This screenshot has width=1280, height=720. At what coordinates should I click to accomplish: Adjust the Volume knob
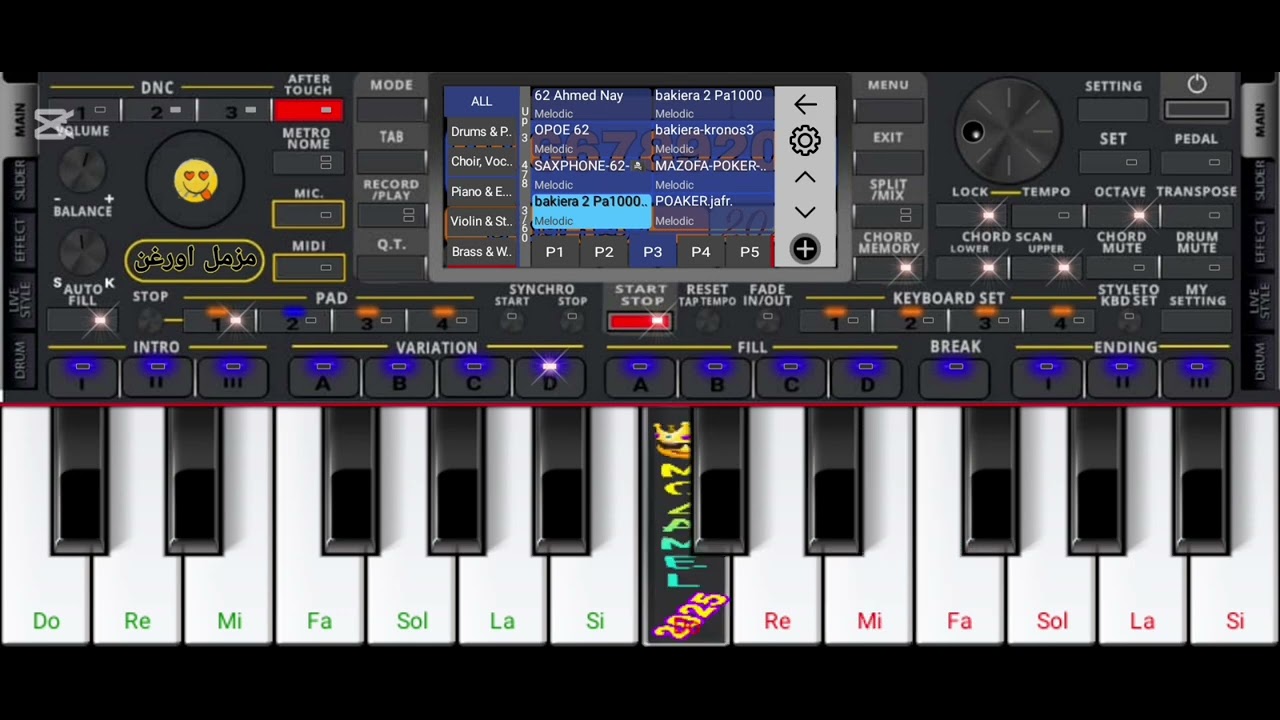82,170
